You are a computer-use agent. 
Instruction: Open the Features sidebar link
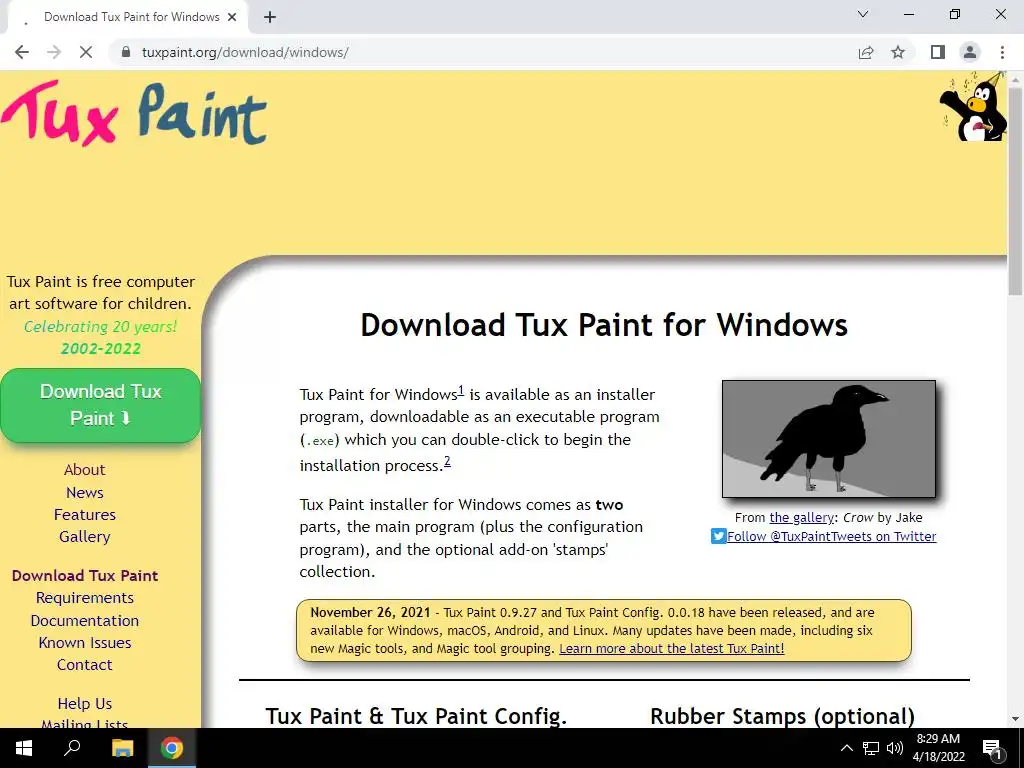(x=84, y=515)
